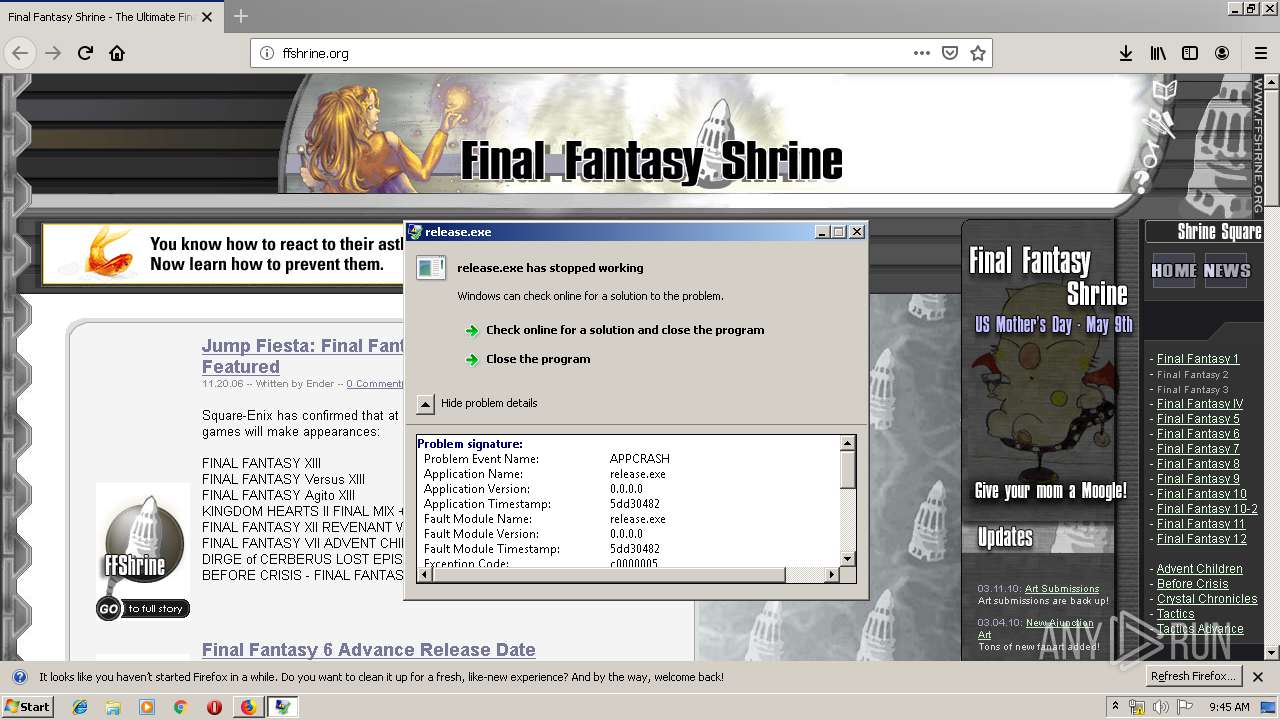This screenshot has width=1280, height=720.
Task: Open the Final Fantasy 8 link
Action: click(1198, 464)
